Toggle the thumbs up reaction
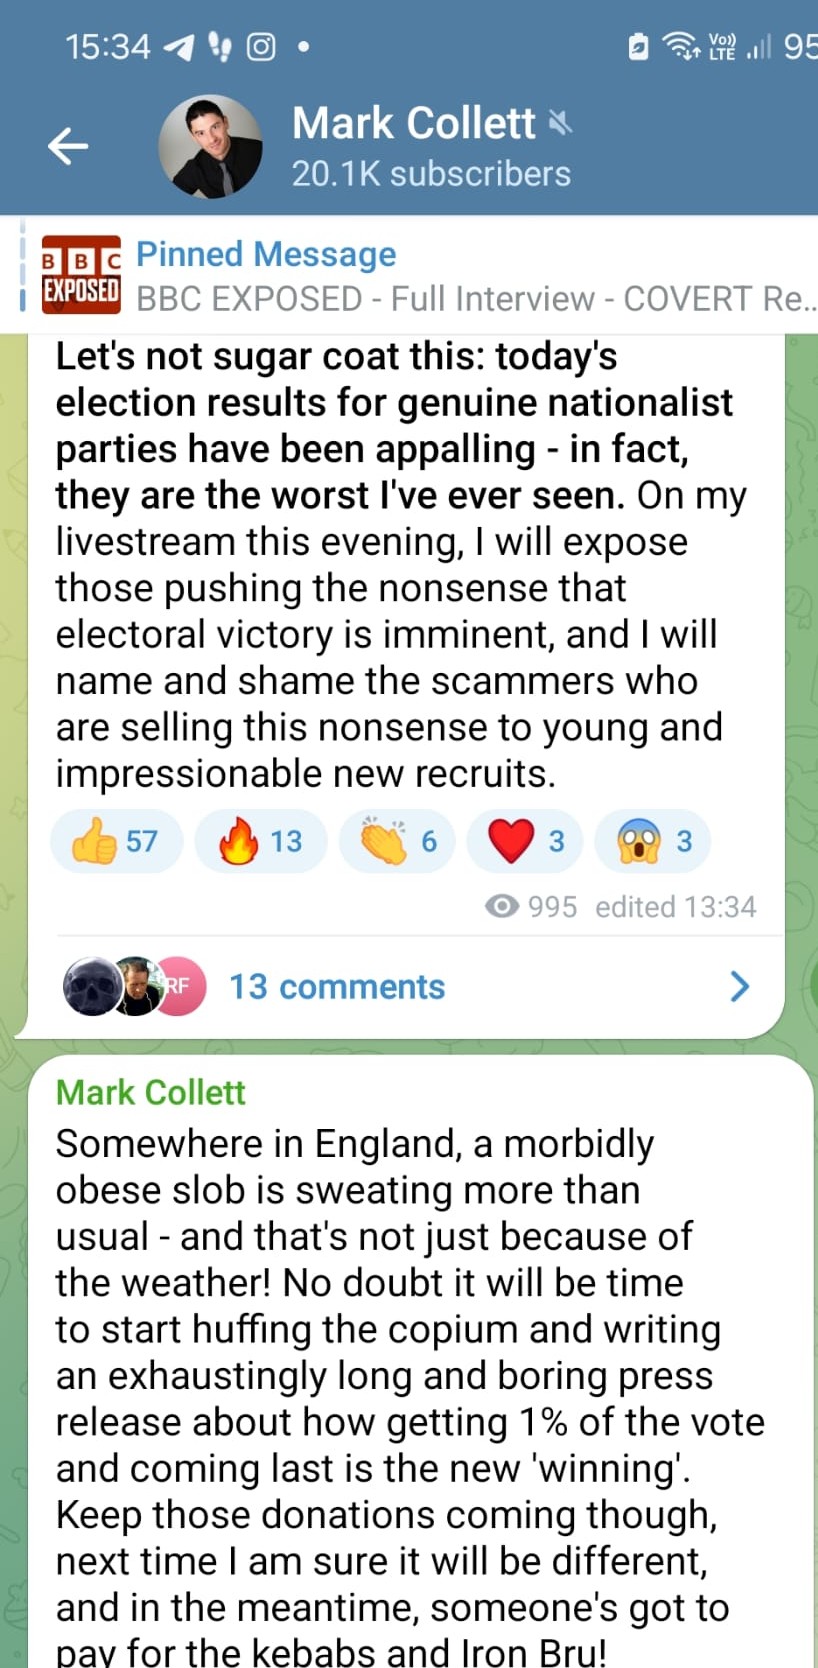Image resolution: width=818 pixels, height=1668 pixels. tap(116, 841)
